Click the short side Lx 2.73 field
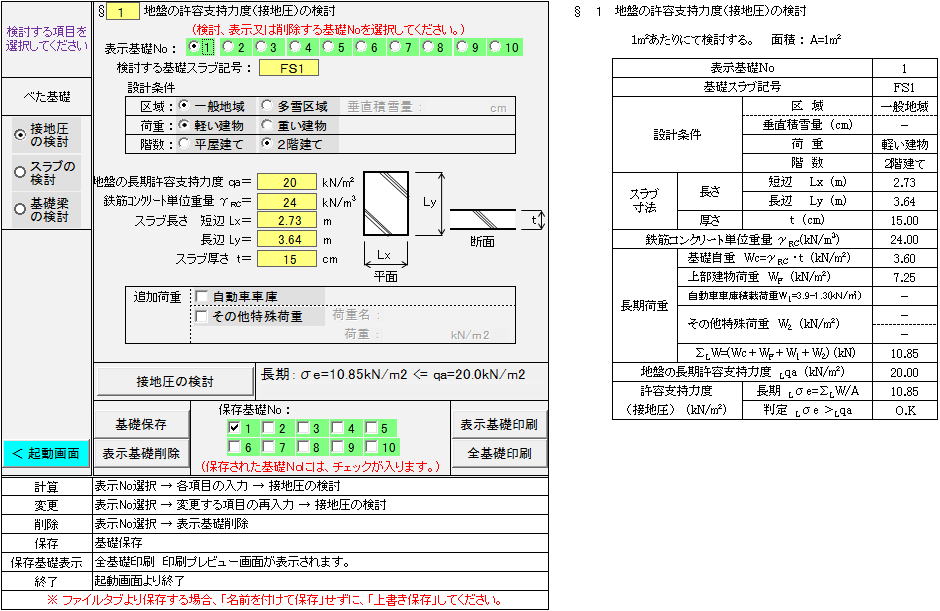The width and height of the screenshot is (940, 611). 287,221
